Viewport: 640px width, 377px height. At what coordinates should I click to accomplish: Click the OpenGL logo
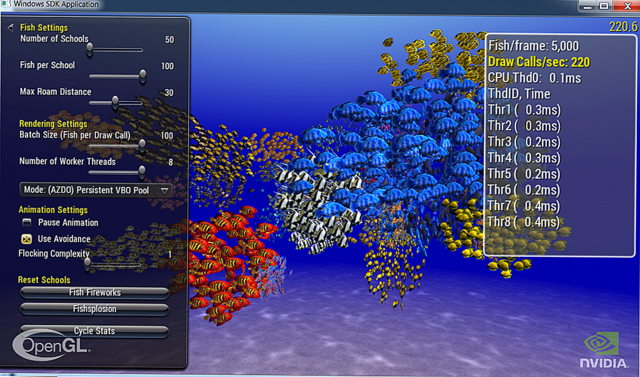click(x=51, y=346)
